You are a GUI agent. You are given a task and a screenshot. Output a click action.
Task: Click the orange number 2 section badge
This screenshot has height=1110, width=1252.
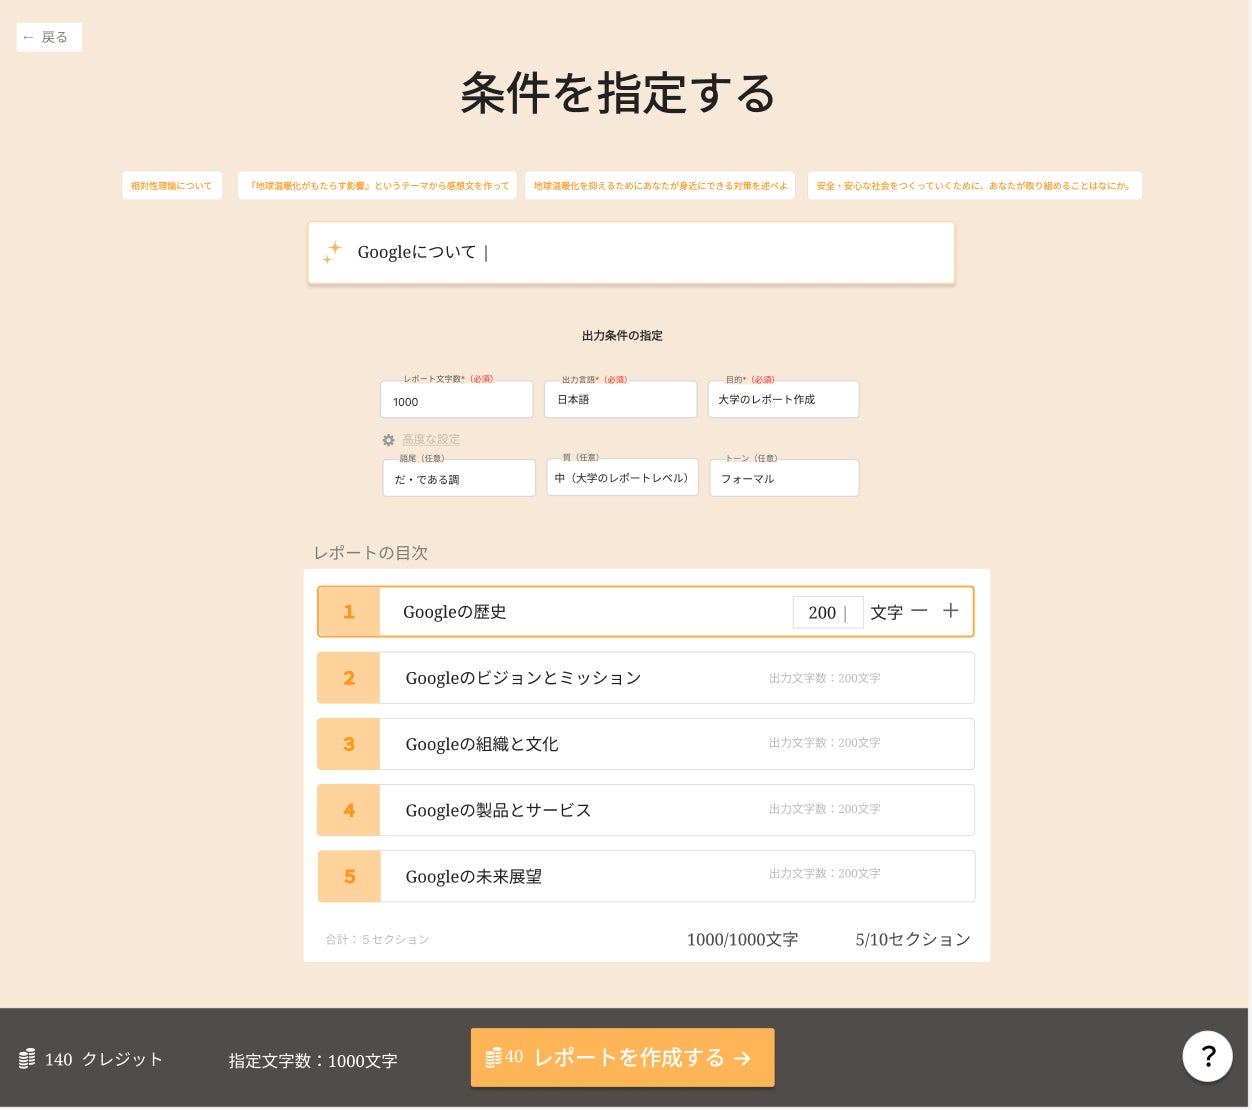pyautogui.click(x=349, y=678)
